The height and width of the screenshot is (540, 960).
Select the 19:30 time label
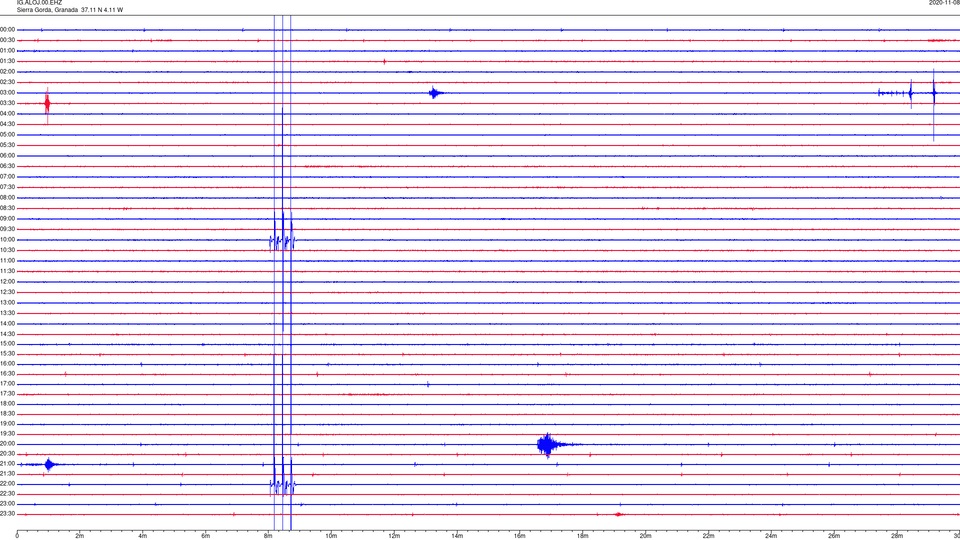click(7, 433)
